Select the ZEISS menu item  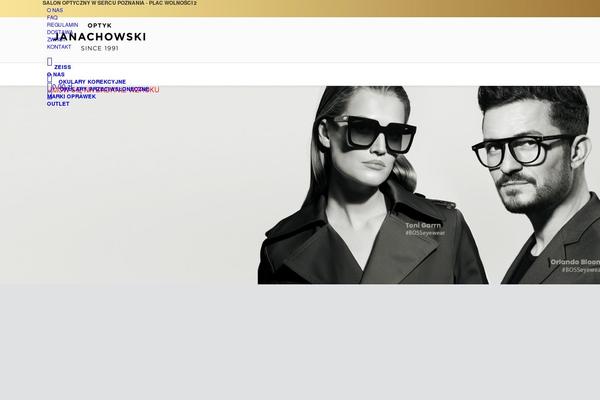point(63,67)
